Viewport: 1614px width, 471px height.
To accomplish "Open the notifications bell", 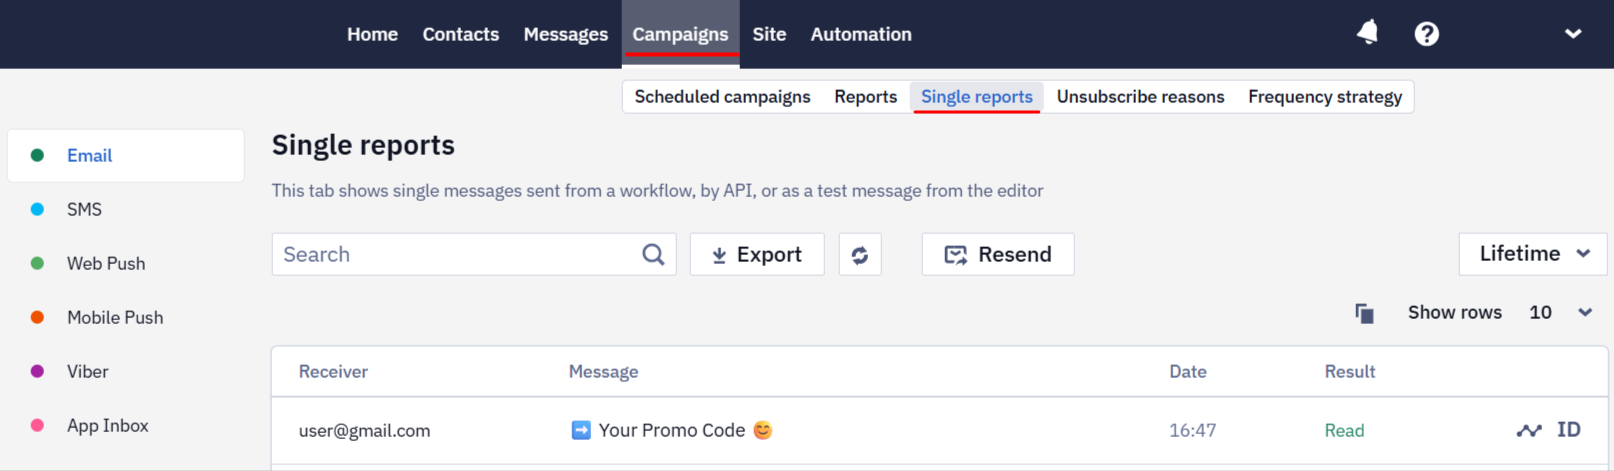I will 1367,33.
